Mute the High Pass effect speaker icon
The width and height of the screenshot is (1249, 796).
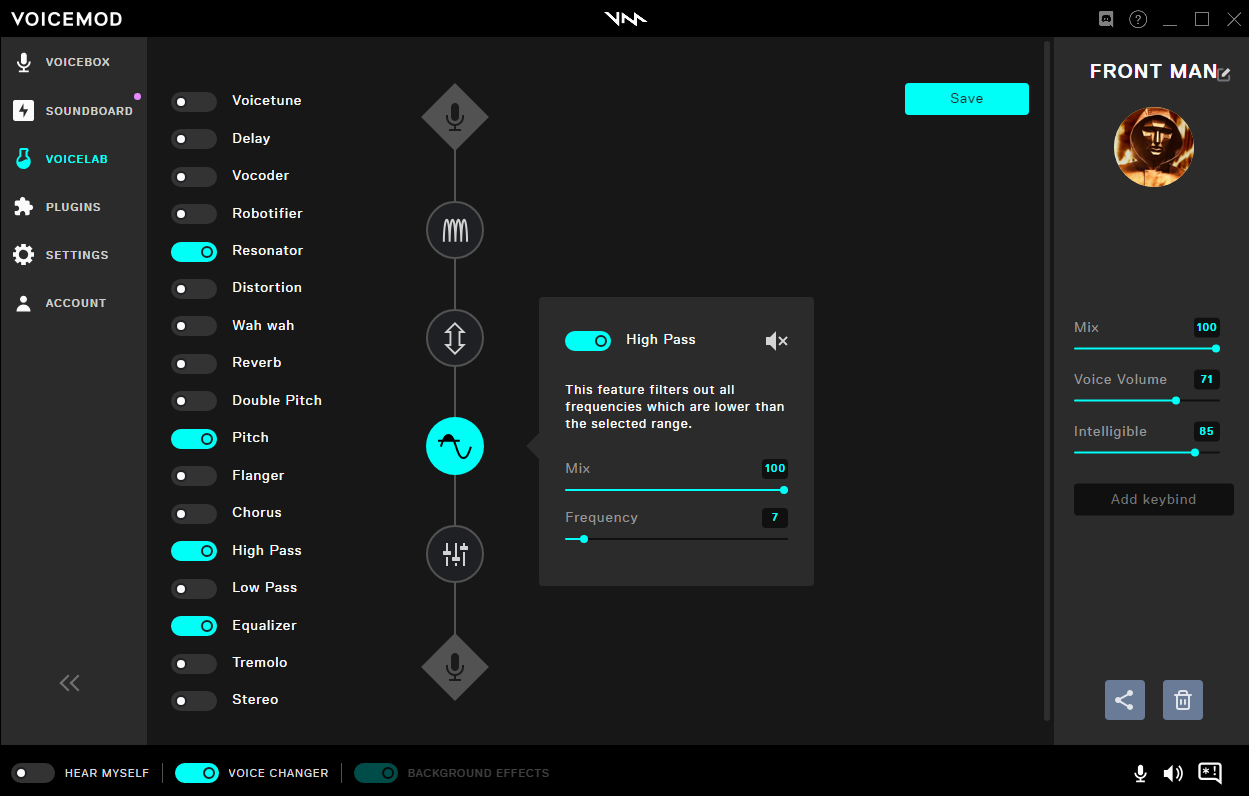coord(776,341)
